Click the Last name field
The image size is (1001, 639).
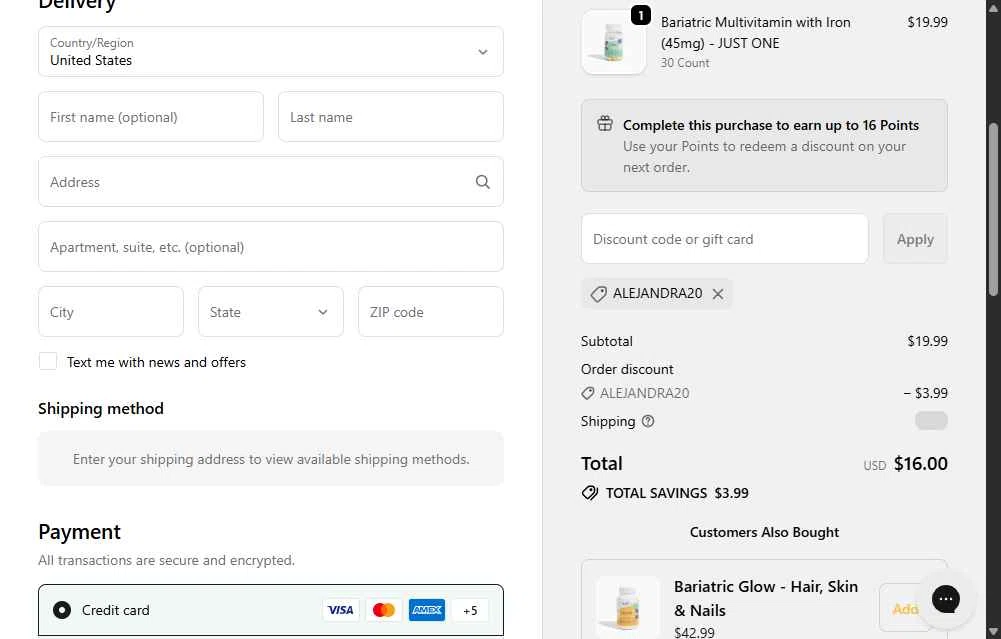coord(391,117)
